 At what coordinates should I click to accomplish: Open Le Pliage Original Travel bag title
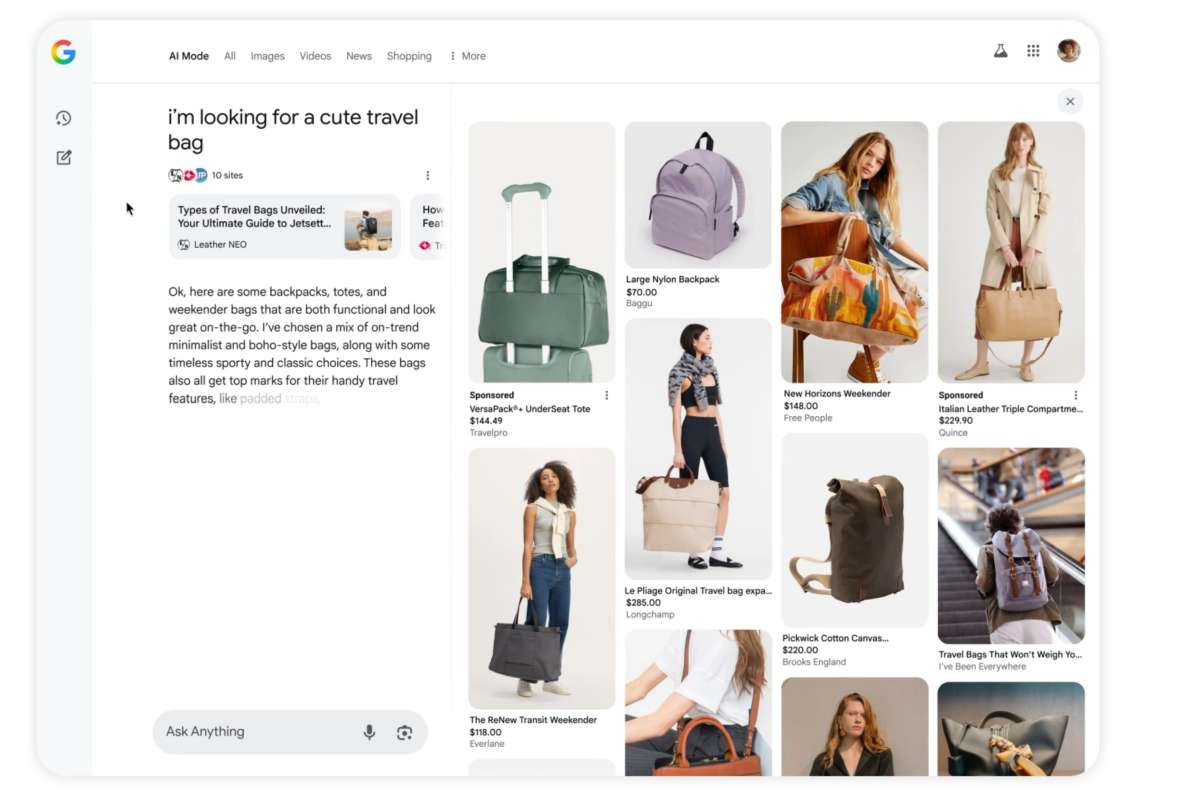[x=698, y=591]
